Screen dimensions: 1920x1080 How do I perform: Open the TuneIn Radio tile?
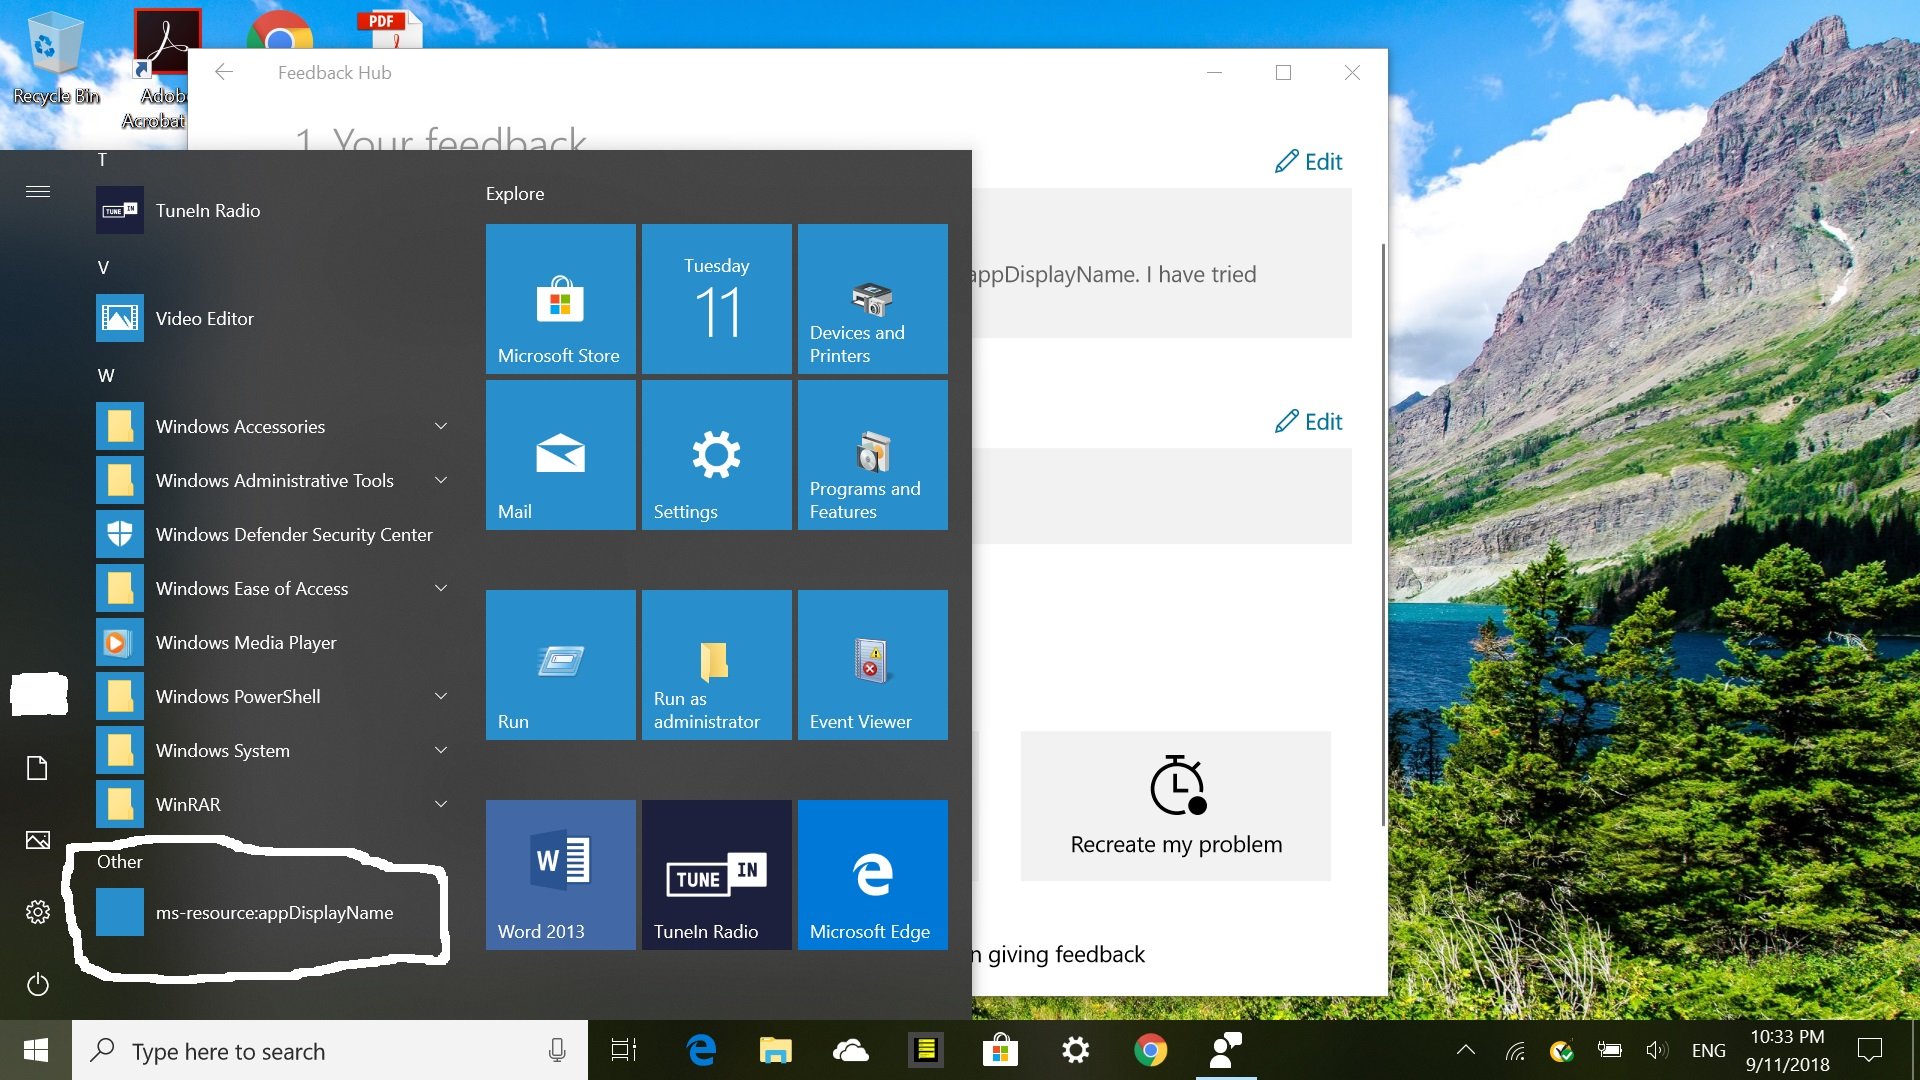tap(716, 875)
